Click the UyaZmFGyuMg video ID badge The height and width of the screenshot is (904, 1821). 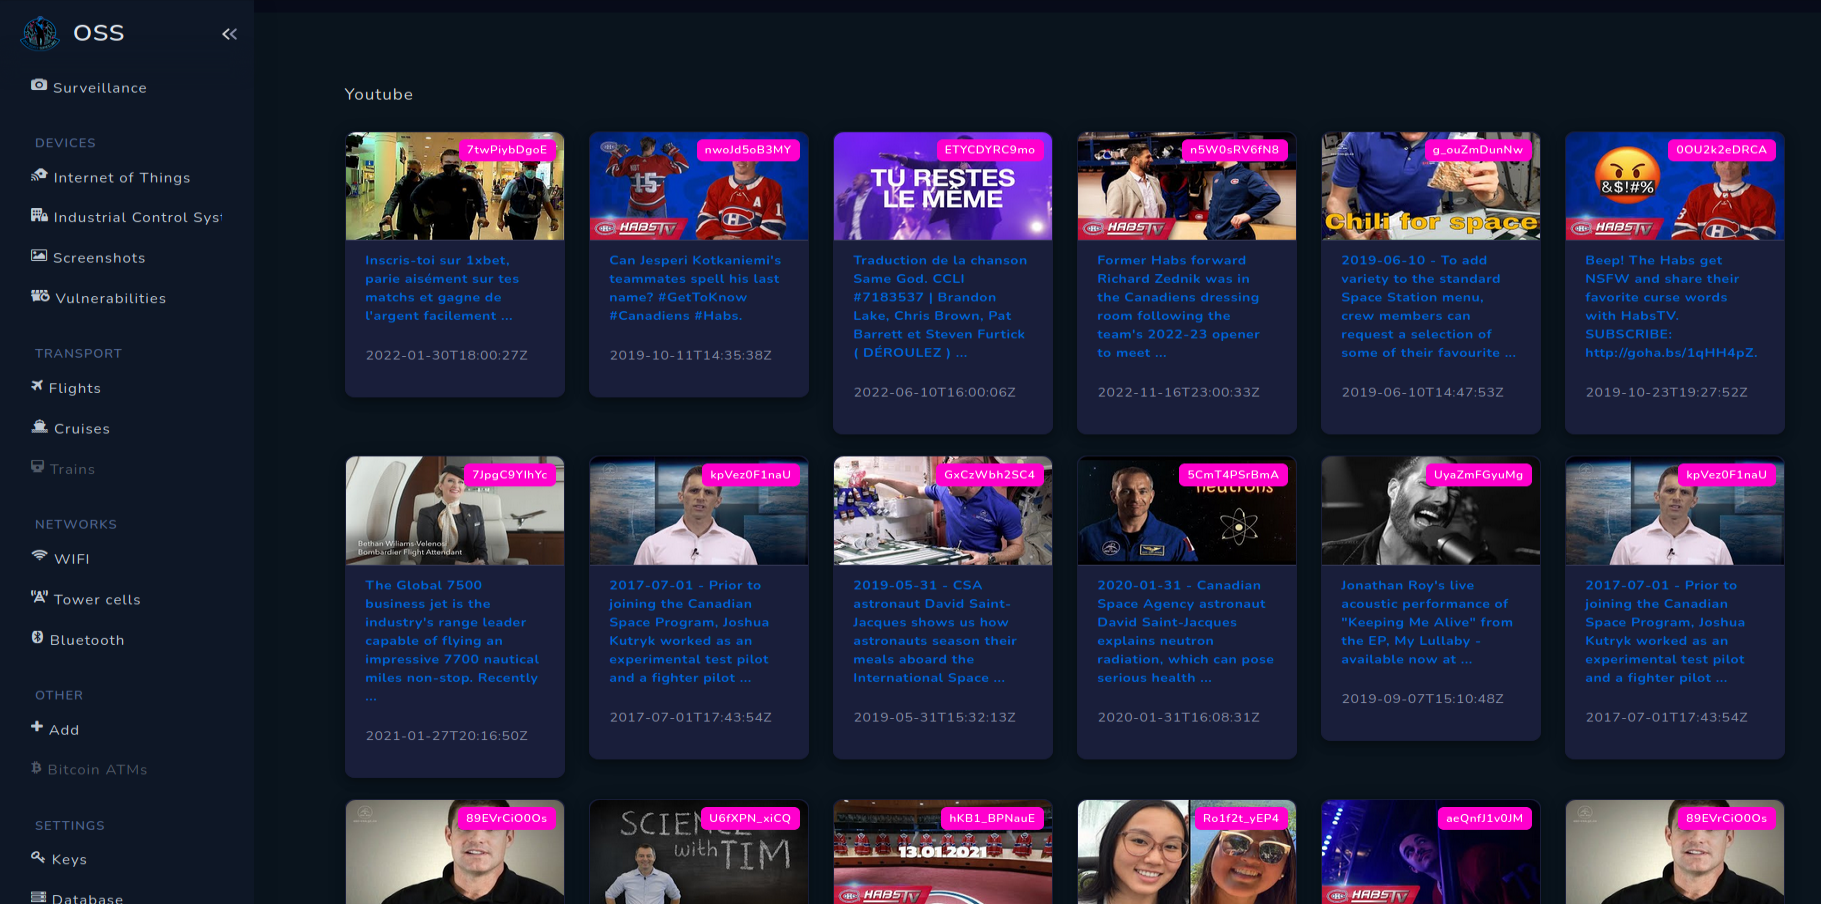[1479, 475]
